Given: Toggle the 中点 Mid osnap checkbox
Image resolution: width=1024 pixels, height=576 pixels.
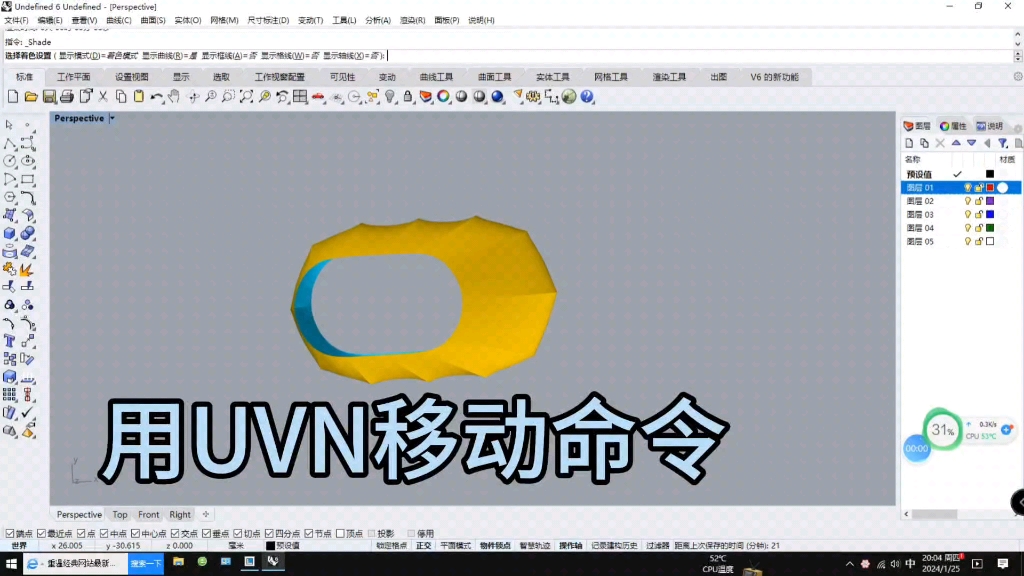Looking at the screenshot, I should pos(104,534).
